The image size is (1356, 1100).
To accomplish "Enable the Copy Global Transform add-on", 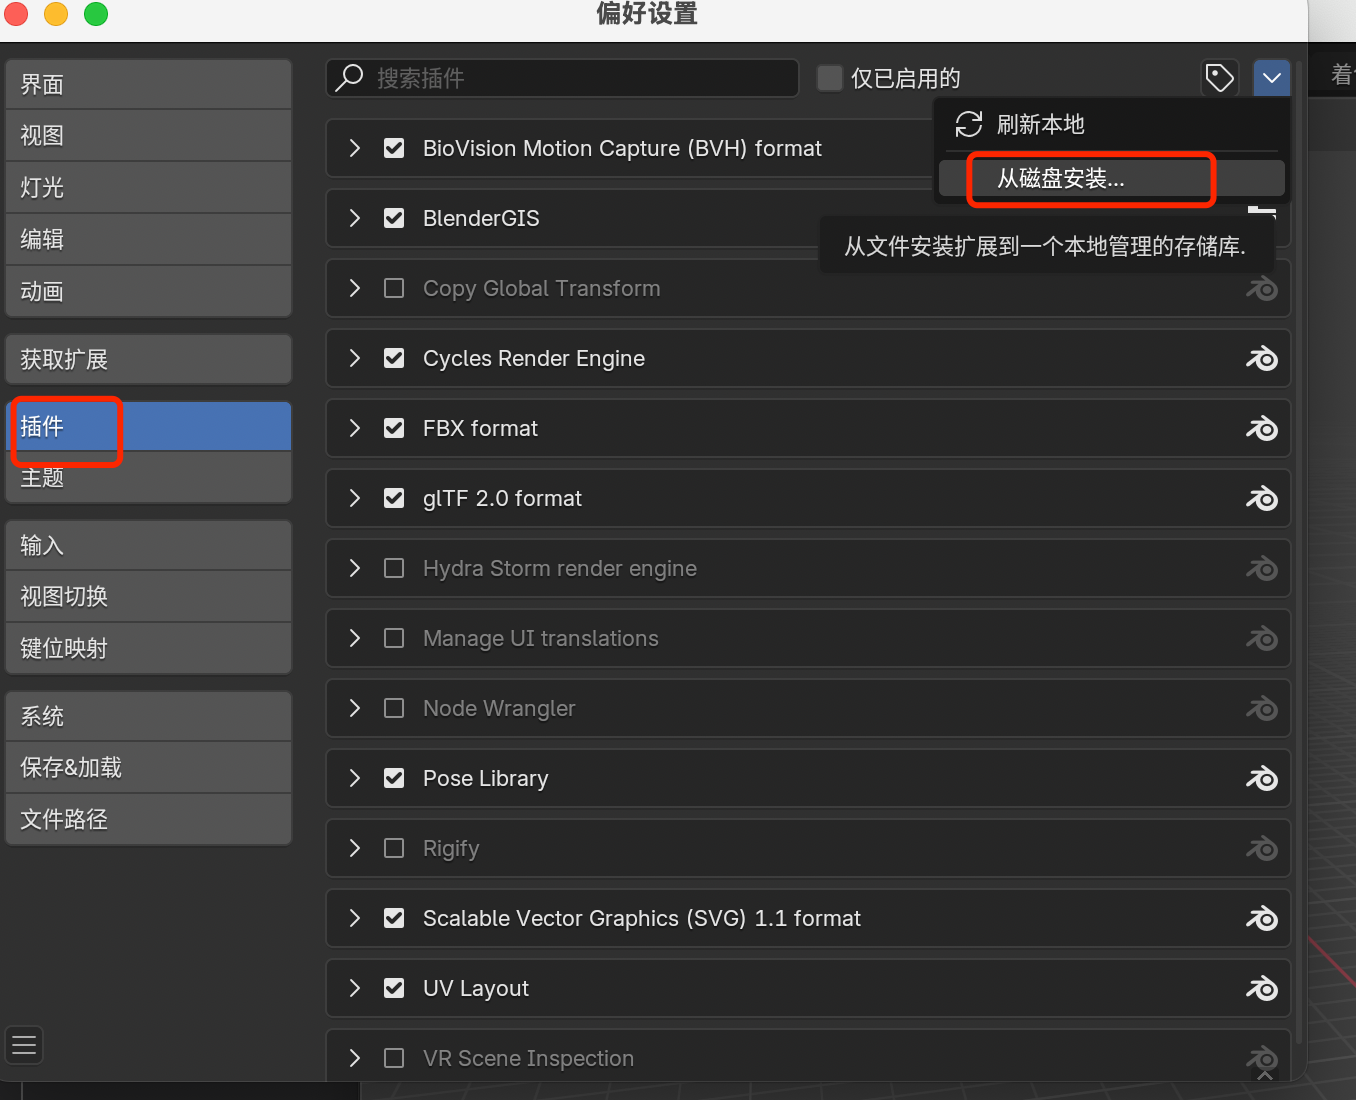I will (394, 288).
